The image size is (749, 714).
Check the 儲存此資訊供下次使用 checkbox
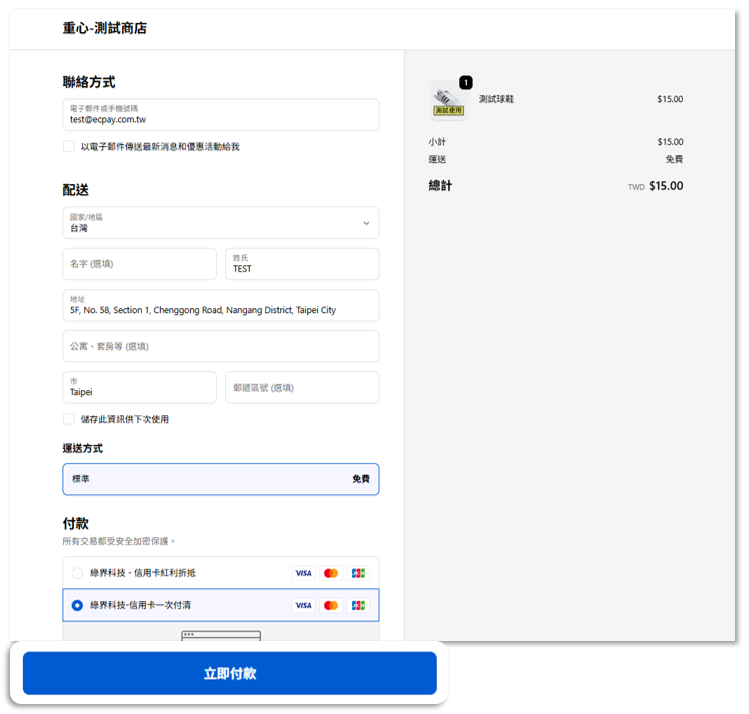click(69, 419)
